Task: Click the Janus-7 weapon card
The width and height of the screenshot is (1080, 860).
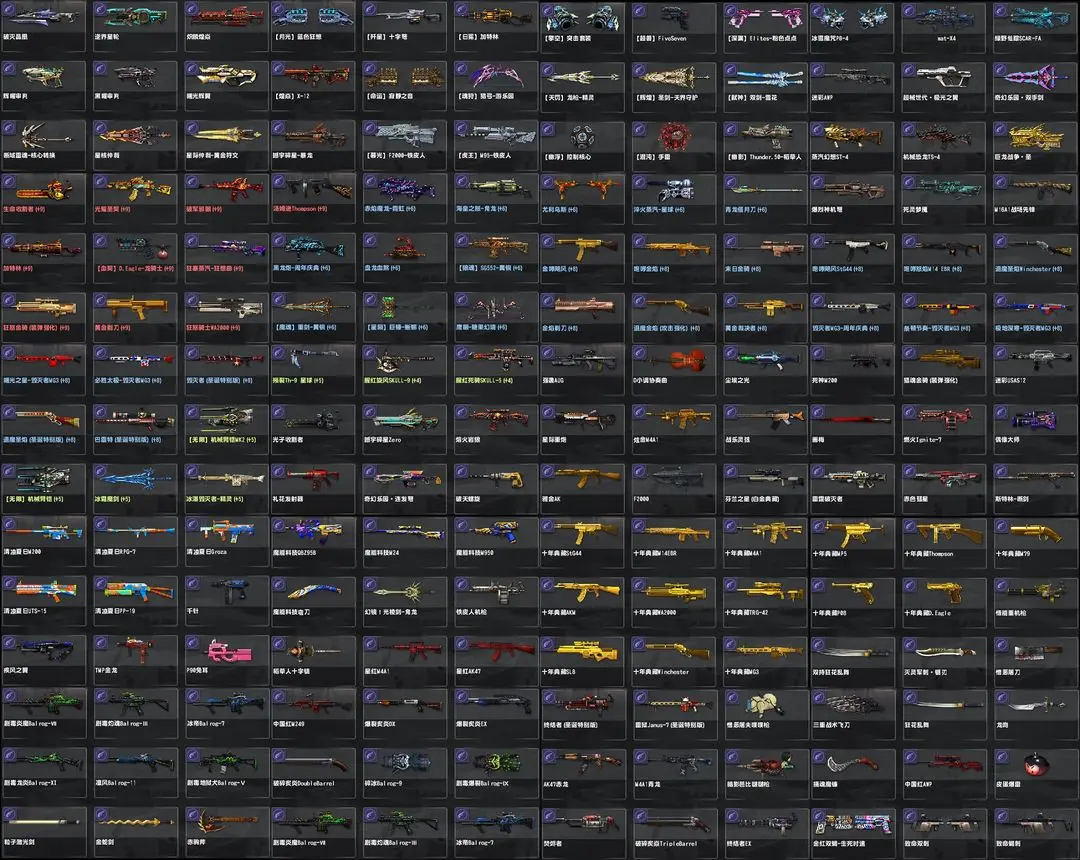Action: [674, 713]
